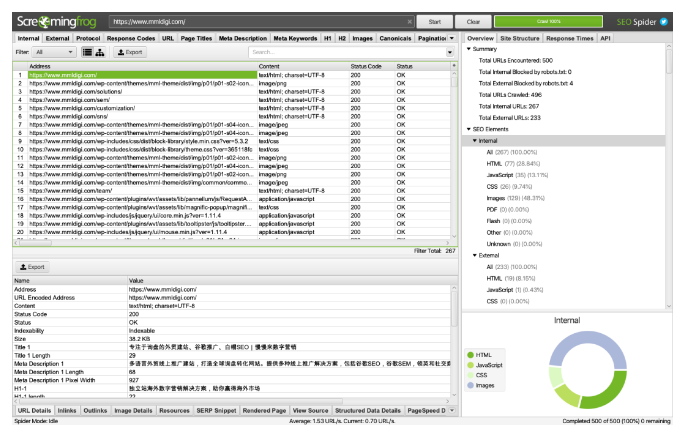Select the Overview tab
This screenshot has width=684, height=431.
point(480,38)
